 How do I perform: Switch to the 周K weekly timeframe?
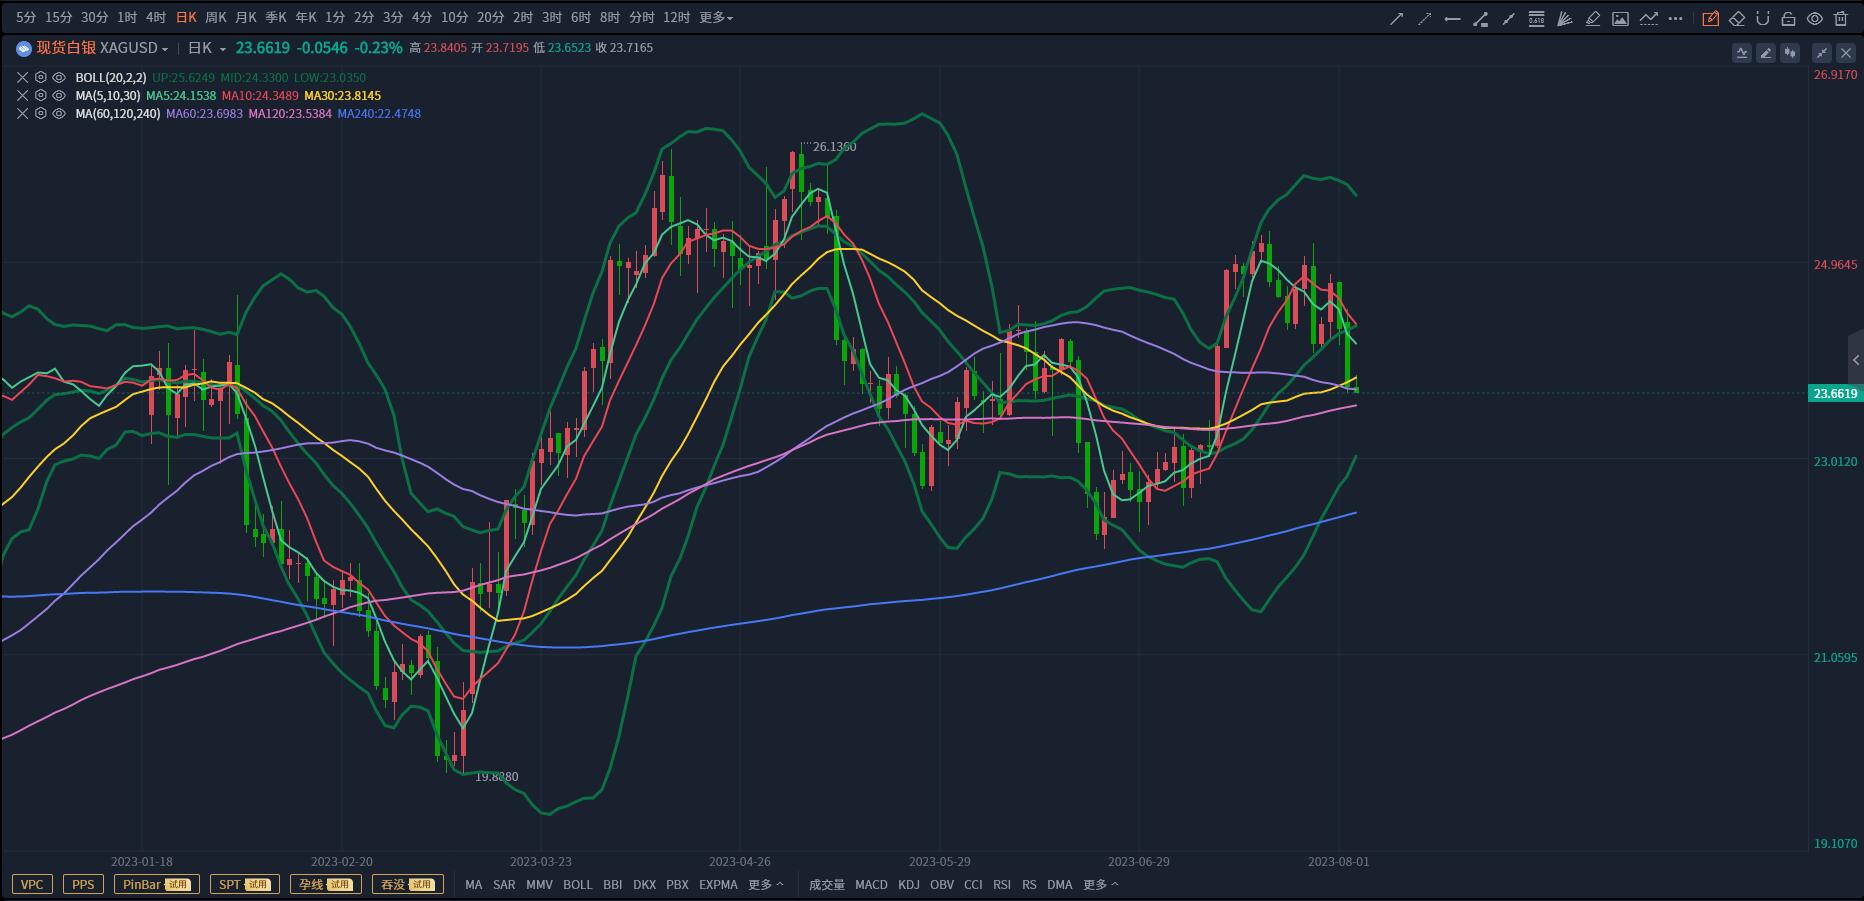[215, 18]
